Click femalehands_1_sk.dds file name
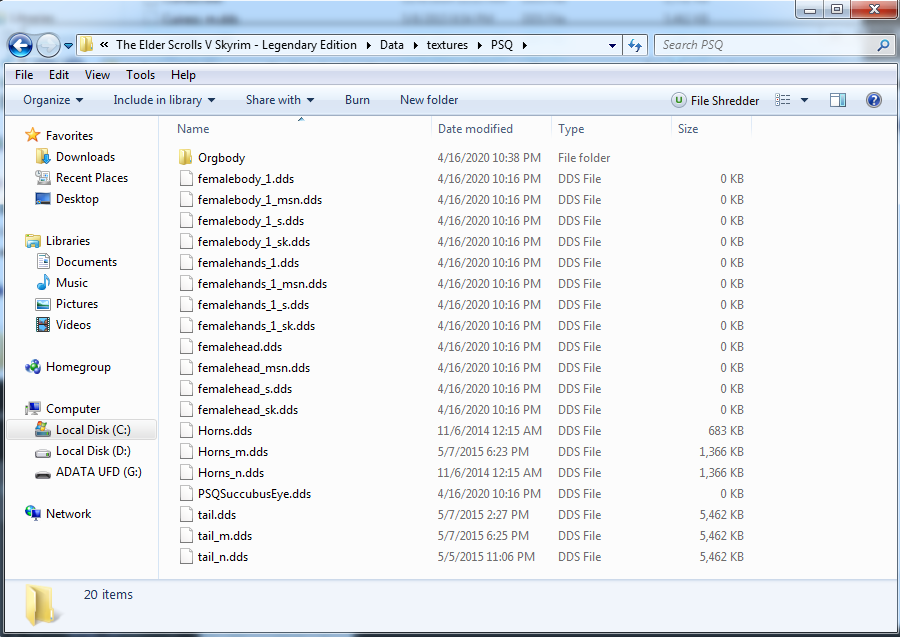 (257, 325)
